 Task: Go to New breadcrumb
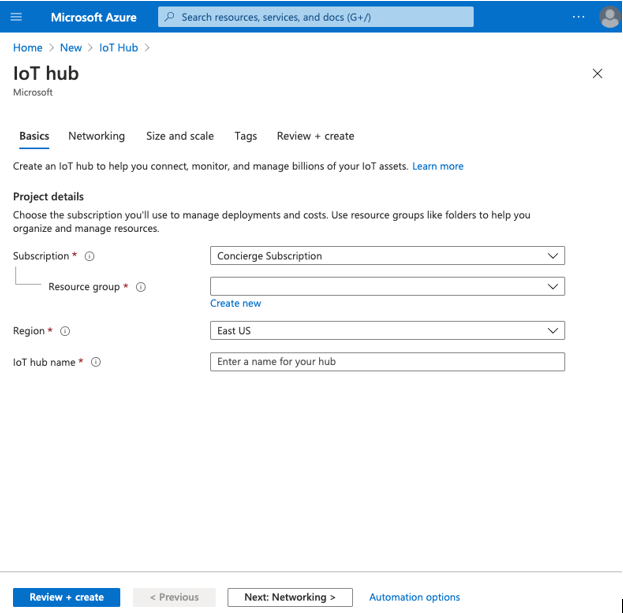click(x=71, y=48)
